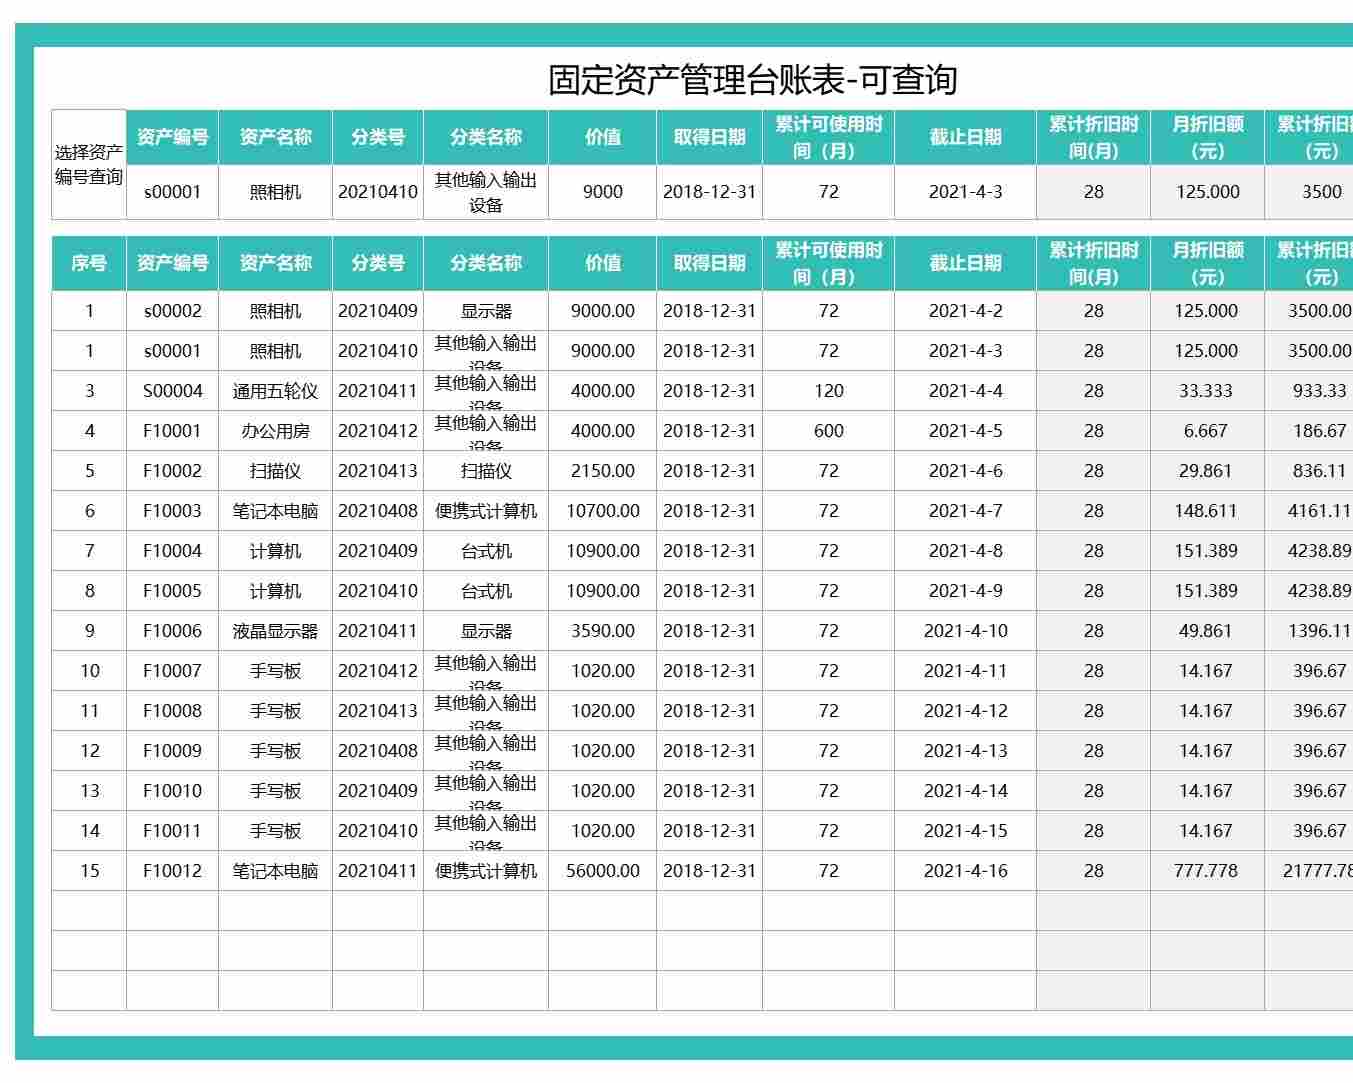Click the 取得日期 column header
Viewport: 1353px width, 1083px height.
tap(709, 263)
